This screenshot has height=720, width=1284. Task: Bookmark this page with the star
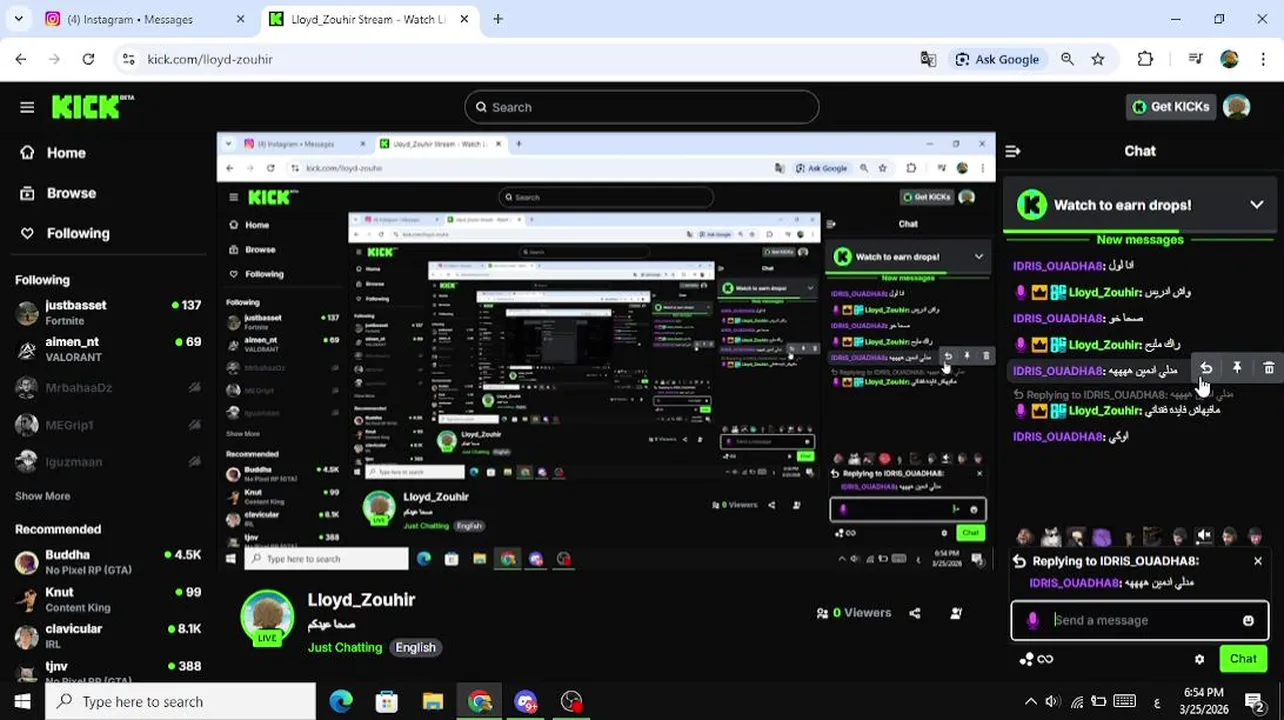pyautogui.click(x=1098, y=59)
